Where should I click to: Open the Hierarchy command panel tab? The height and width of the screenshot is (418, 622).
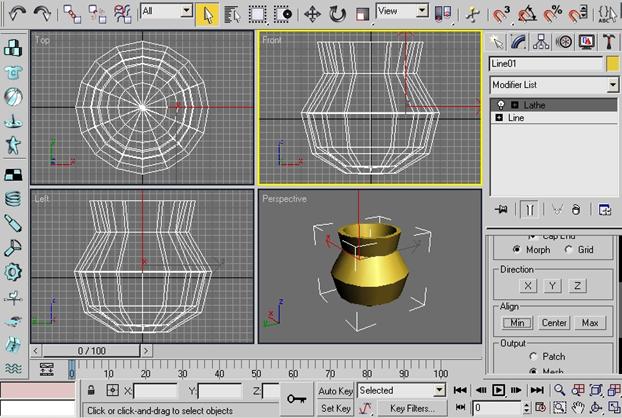point(540,41)
